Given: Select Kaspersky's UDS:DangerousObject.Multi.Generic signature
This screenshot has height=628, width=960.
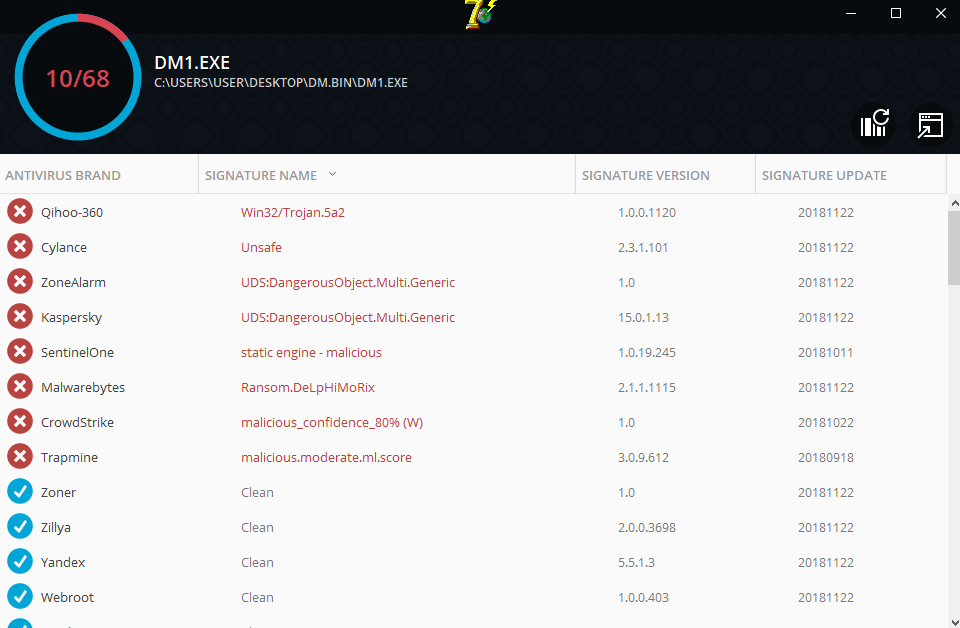Looking at the screenshot, I should [x=348, y=317].
